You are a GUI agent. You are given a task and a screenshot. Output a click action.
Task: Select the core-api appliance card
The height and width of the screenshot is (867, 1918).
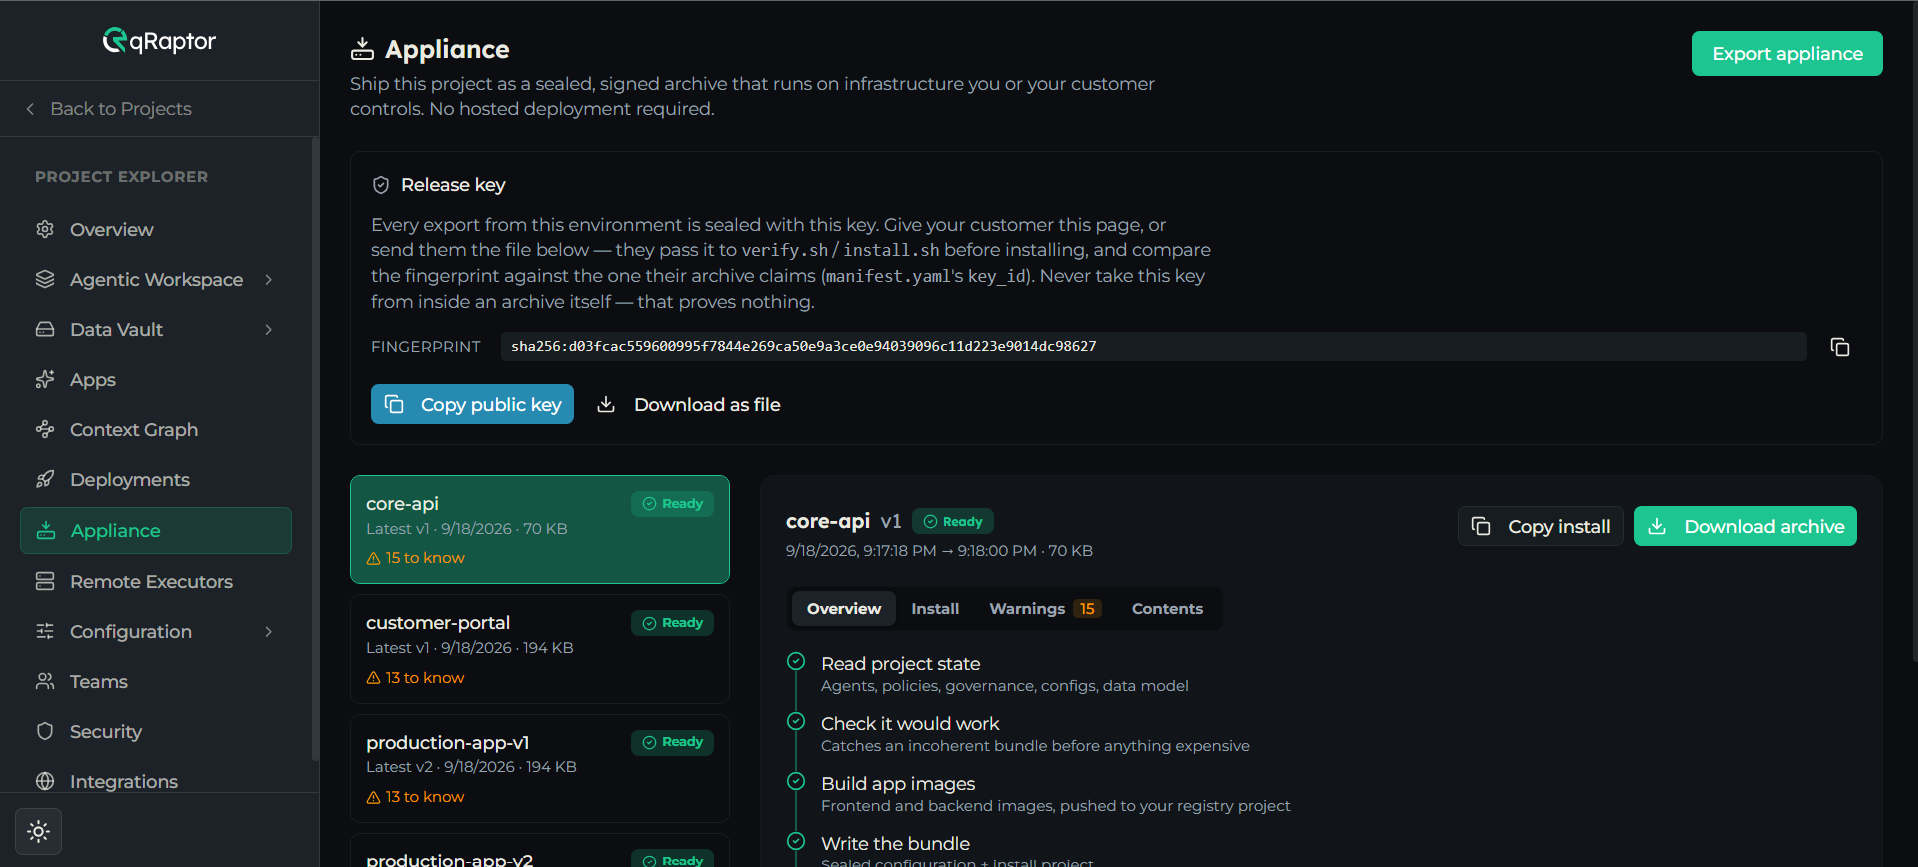point(540,529)
